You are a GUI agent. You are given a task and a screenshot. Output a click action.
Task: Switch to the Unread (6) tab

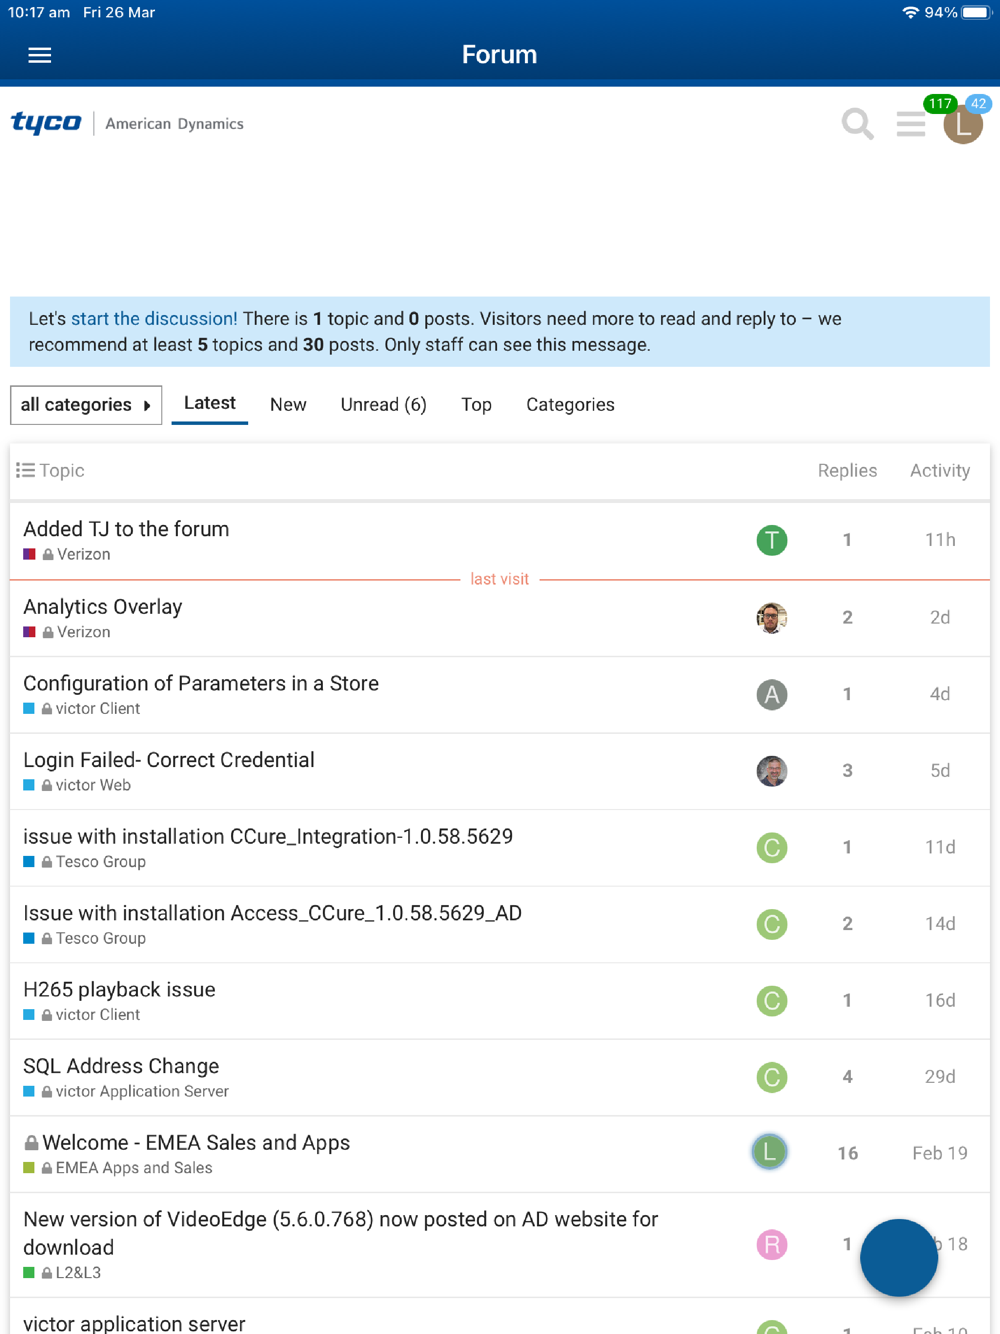click(383, 405)
